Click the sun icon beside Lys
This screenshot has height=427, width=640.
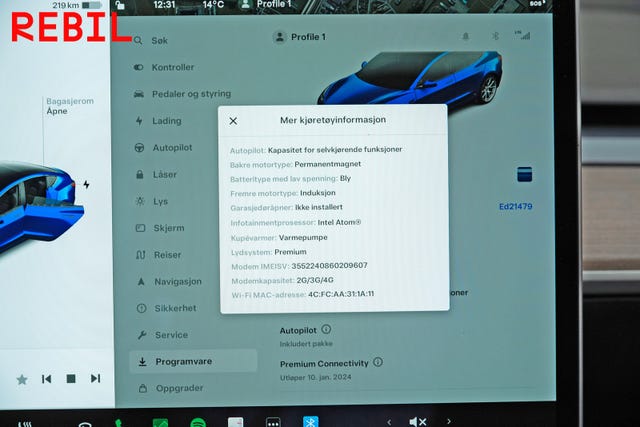click(140, 201)
